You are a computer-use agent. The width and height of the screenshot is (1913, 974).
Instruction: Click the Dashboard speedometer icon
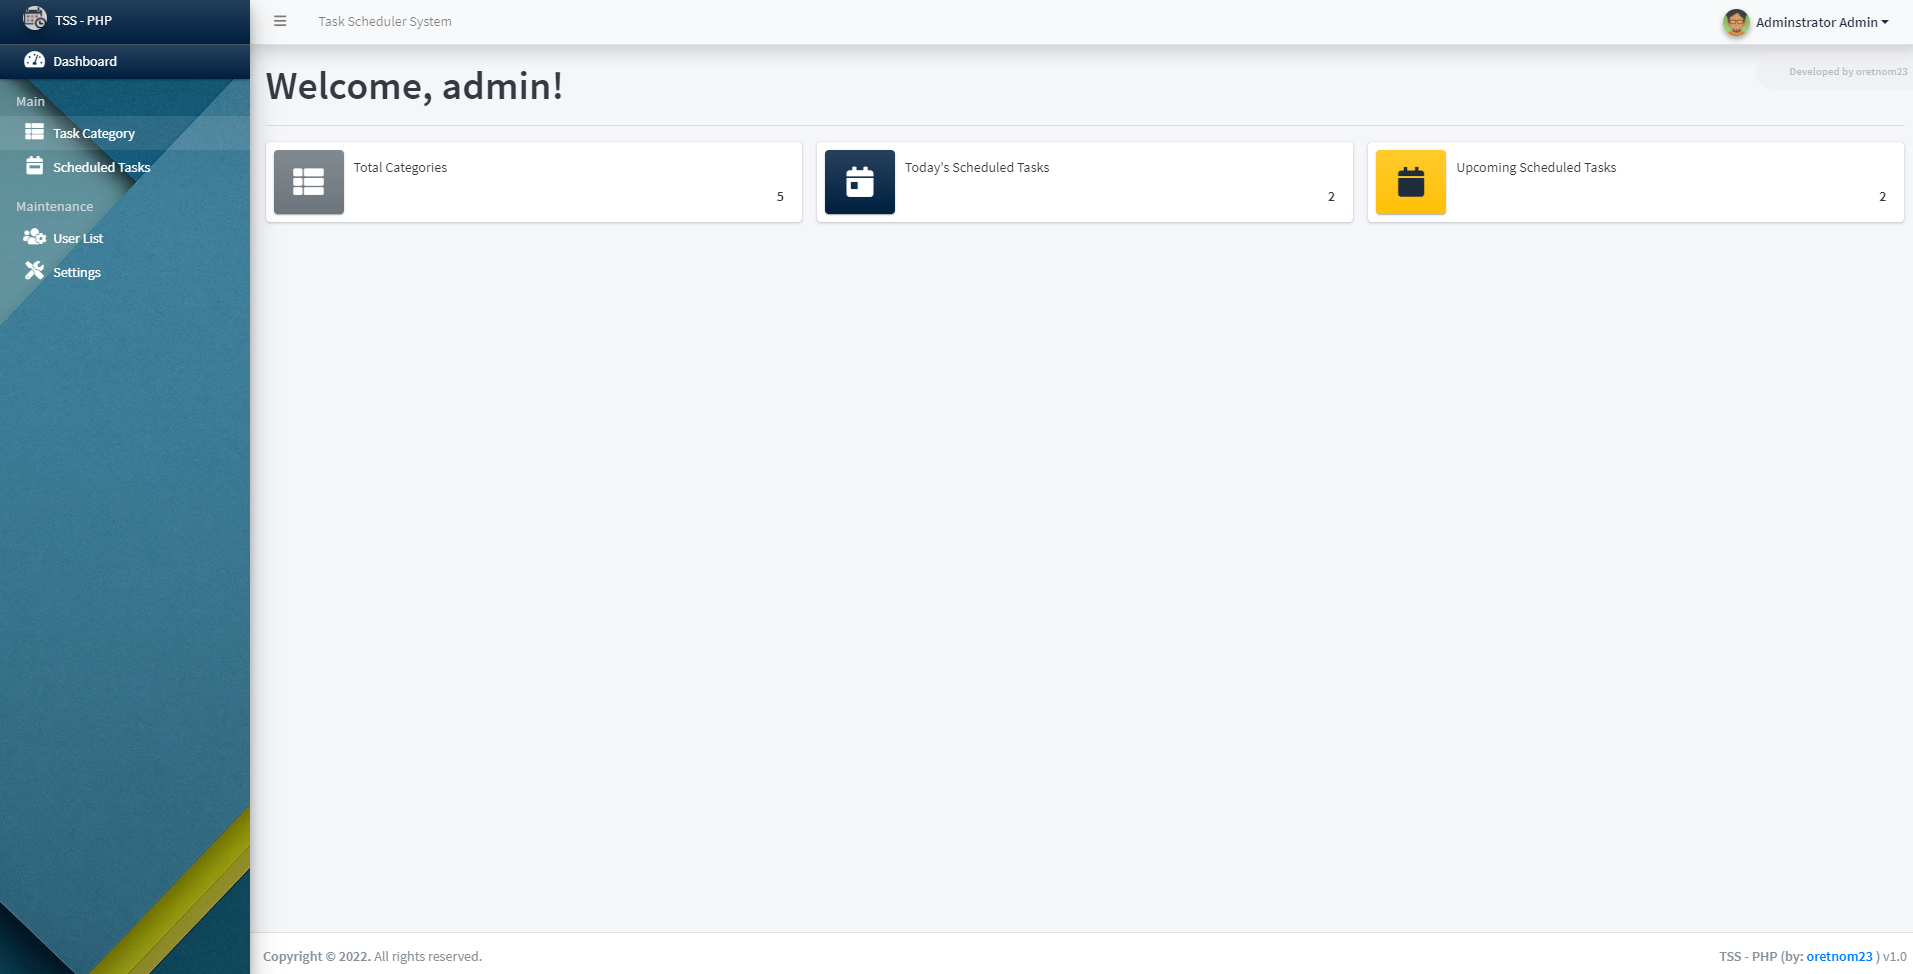pyautogui.click(x=34, y=60)
